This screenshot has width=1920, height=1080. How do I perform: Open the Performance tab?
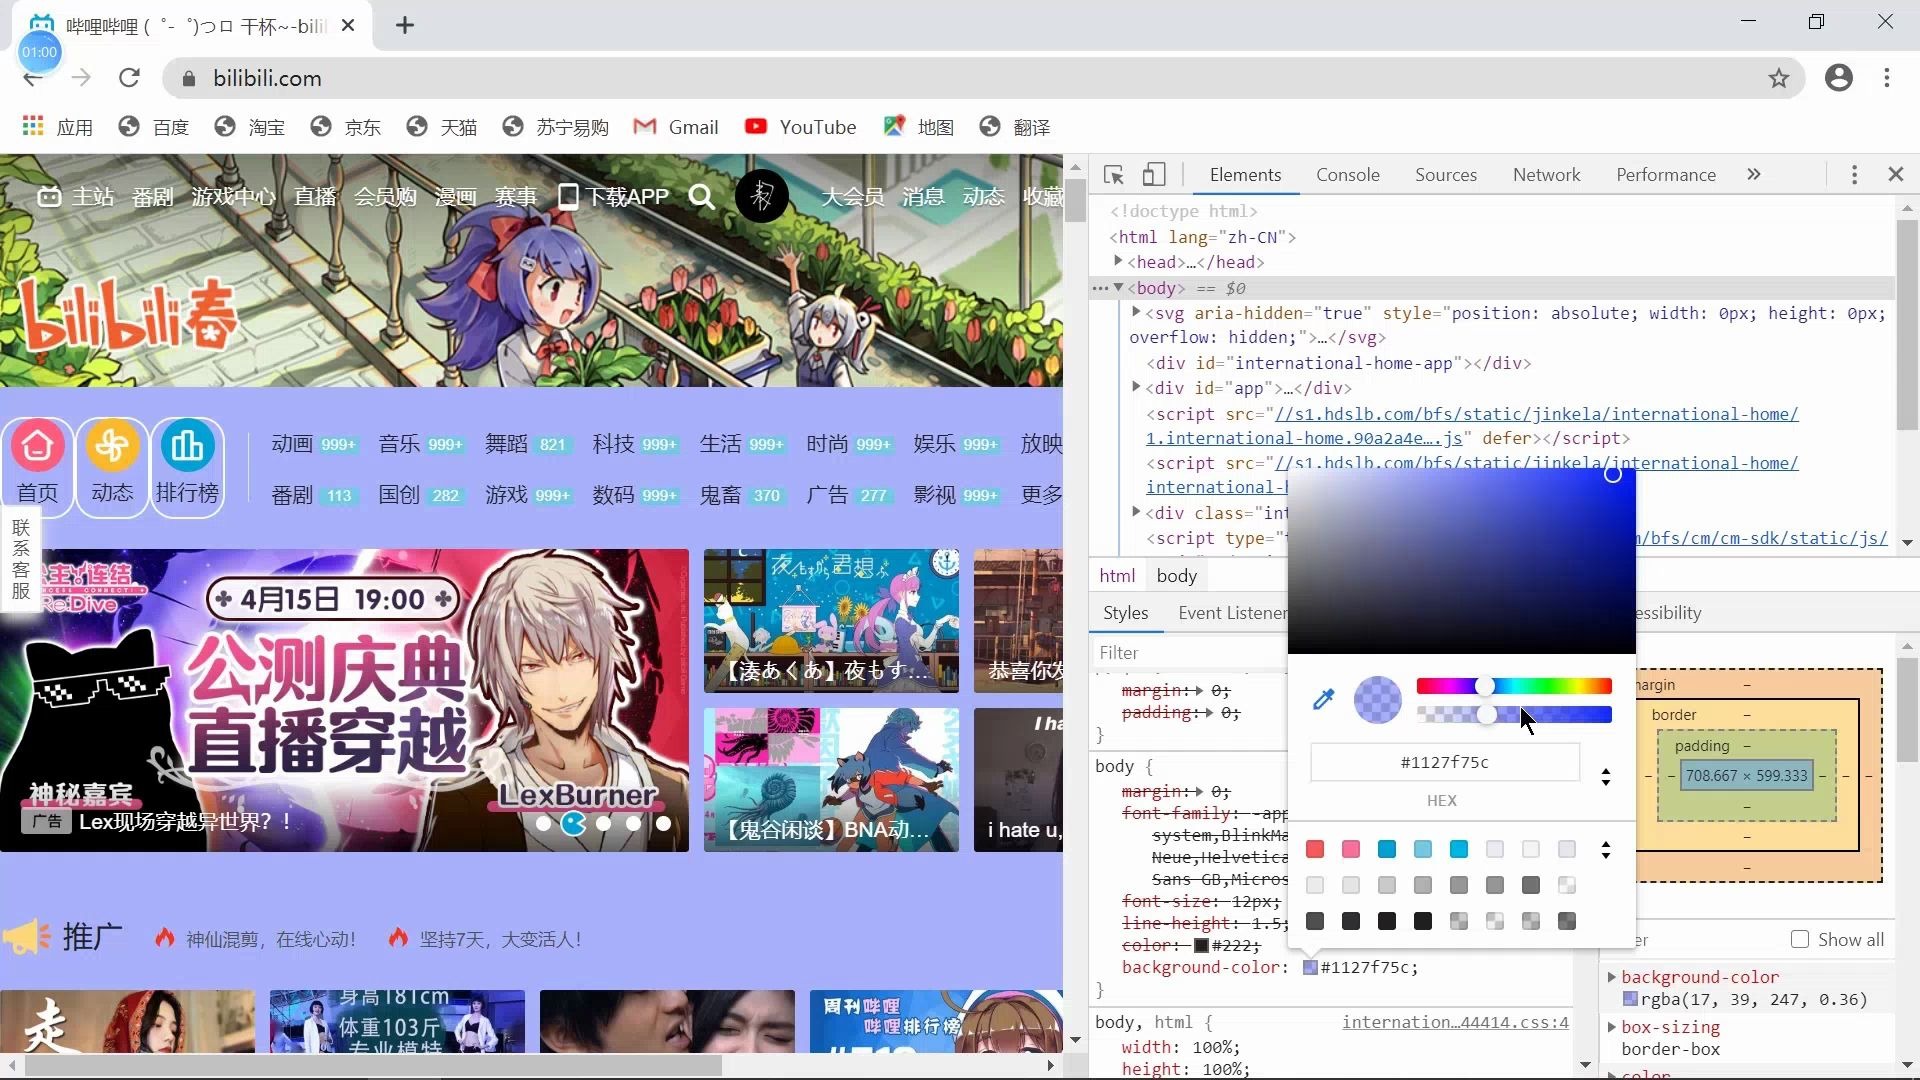click(x=1666, y=175)
